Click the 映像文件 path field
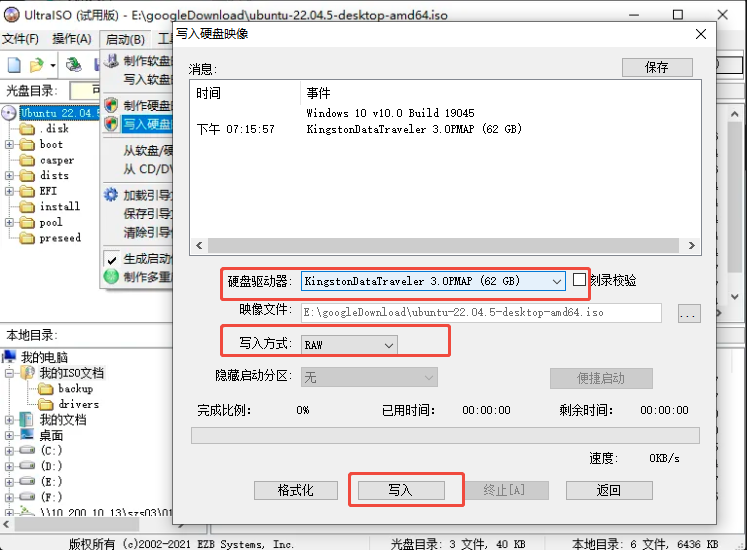 click(x=481, y=313)
